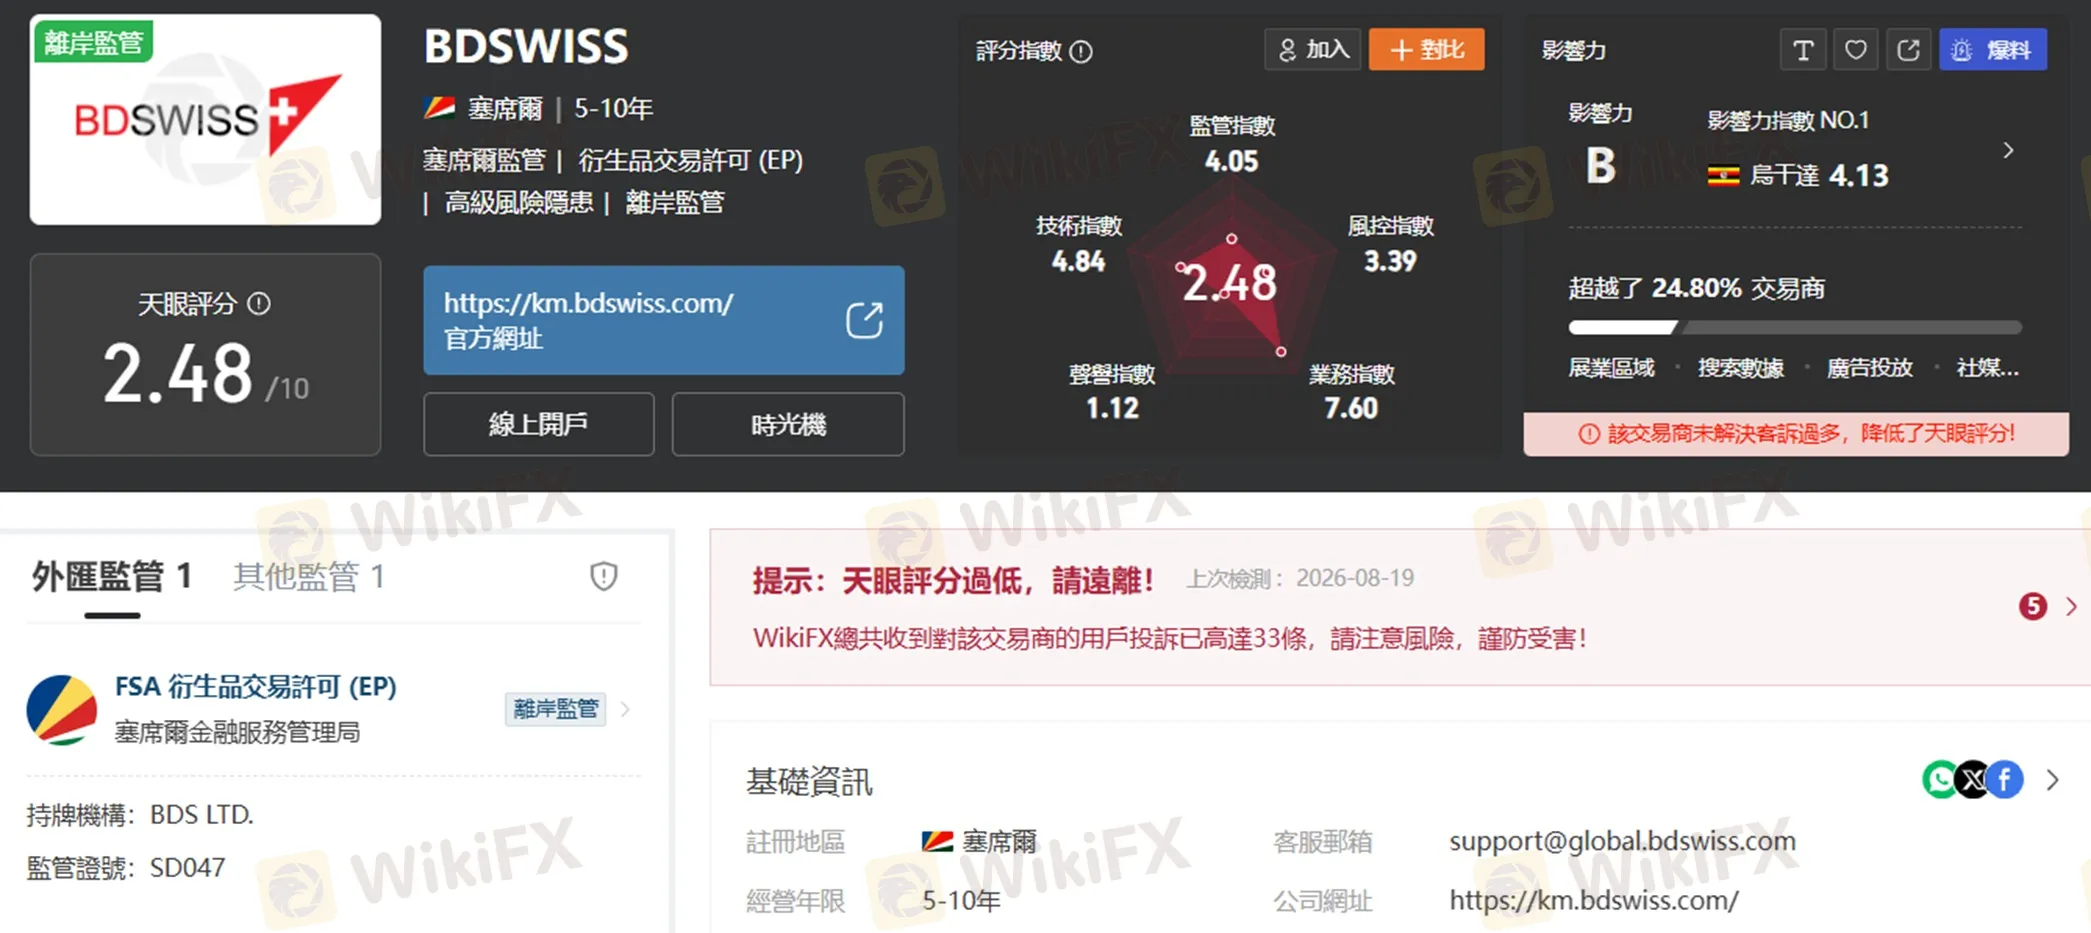
Task: Click the red 5 alerts badge
Action: 2032,606
